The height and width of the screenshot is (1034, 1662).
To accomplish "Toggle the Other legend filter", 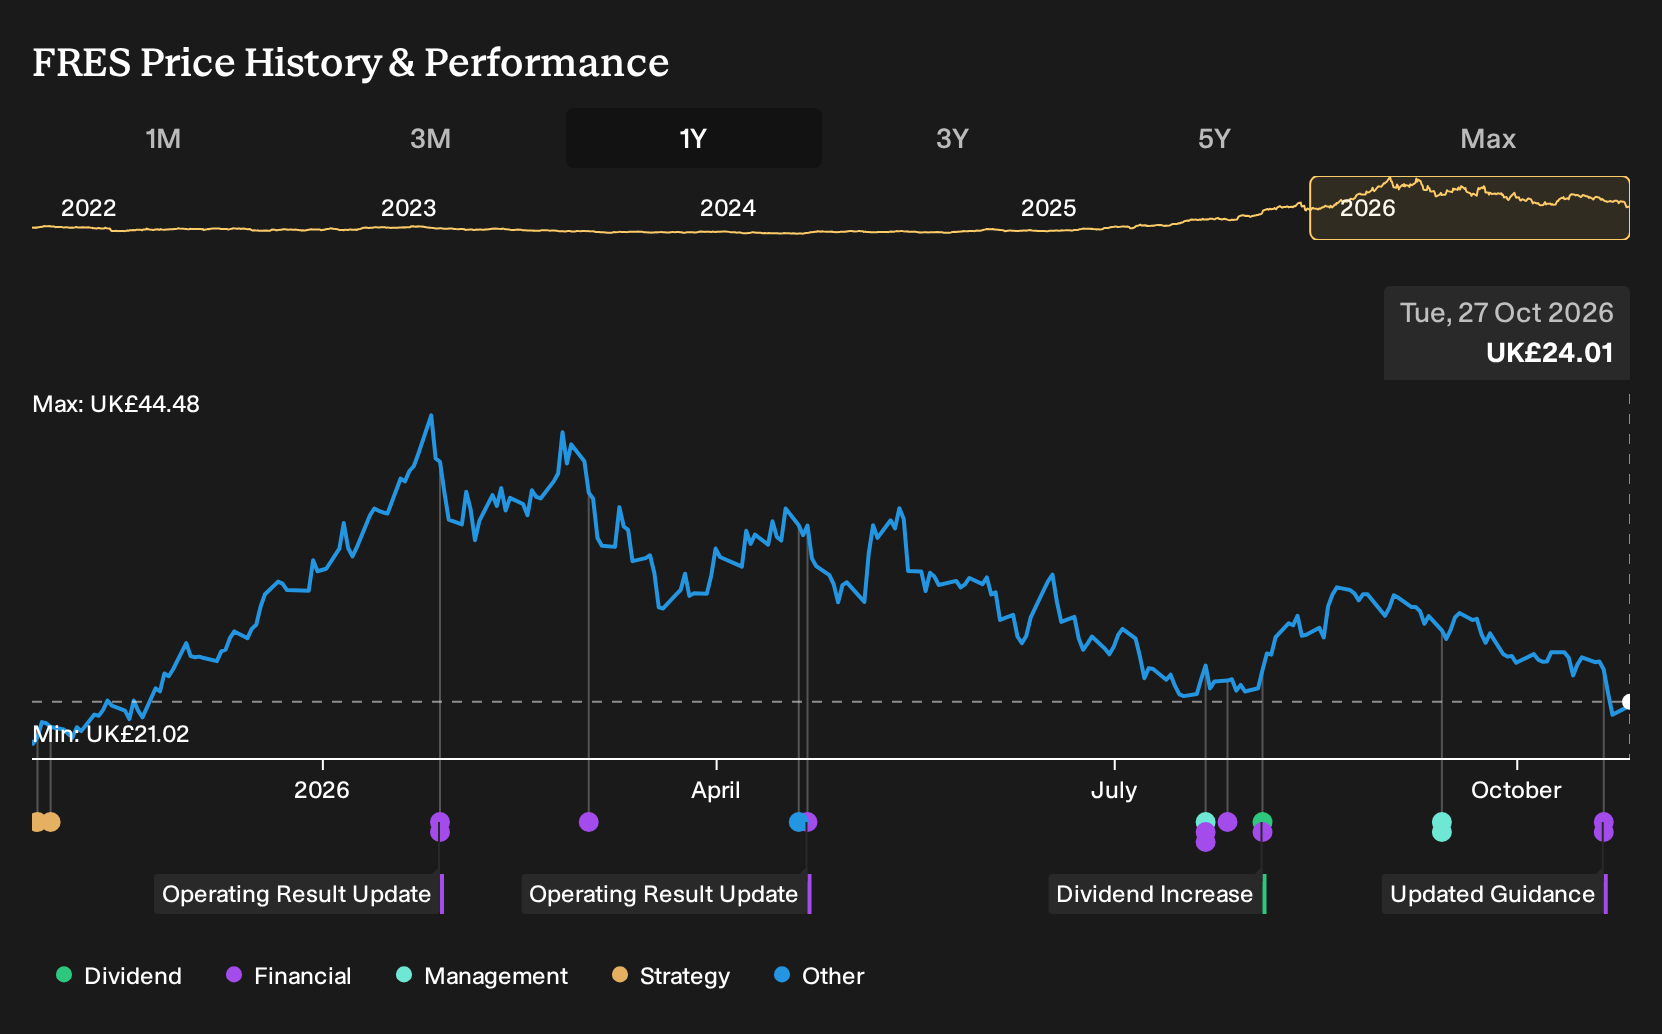I will pos(819,976).
